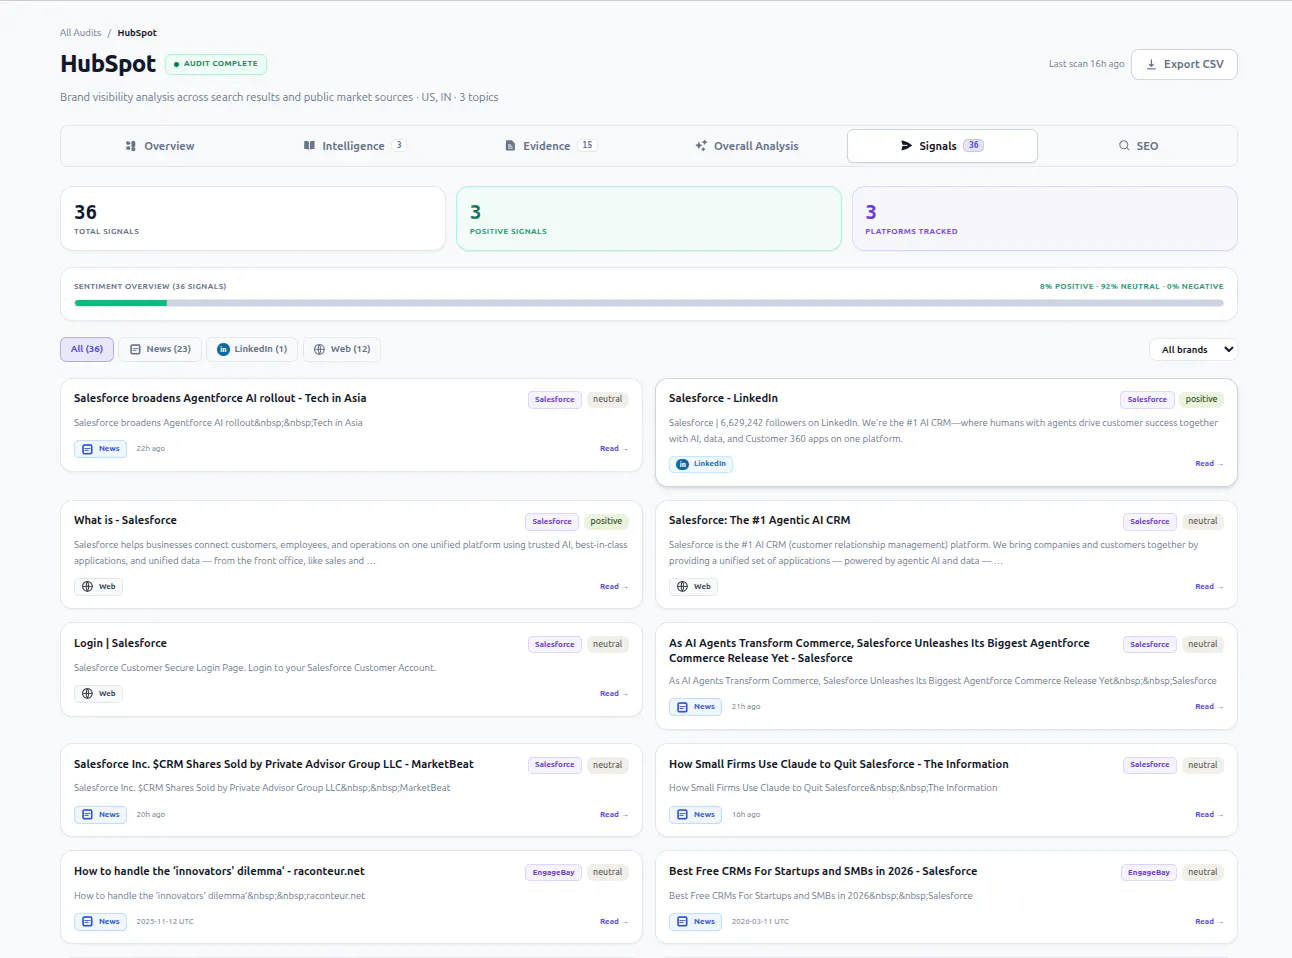Click the SEO tab magnifier icon

[1124, 146]
